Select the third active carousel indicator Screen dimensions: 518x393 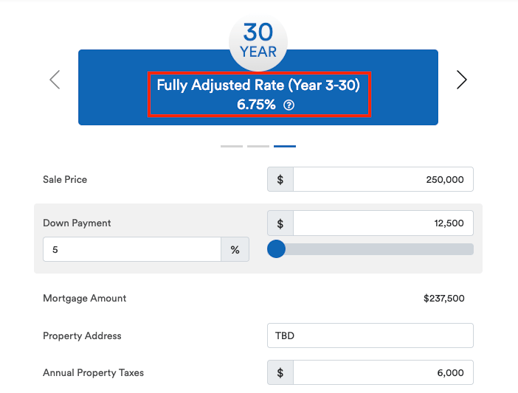coord(285,146)
